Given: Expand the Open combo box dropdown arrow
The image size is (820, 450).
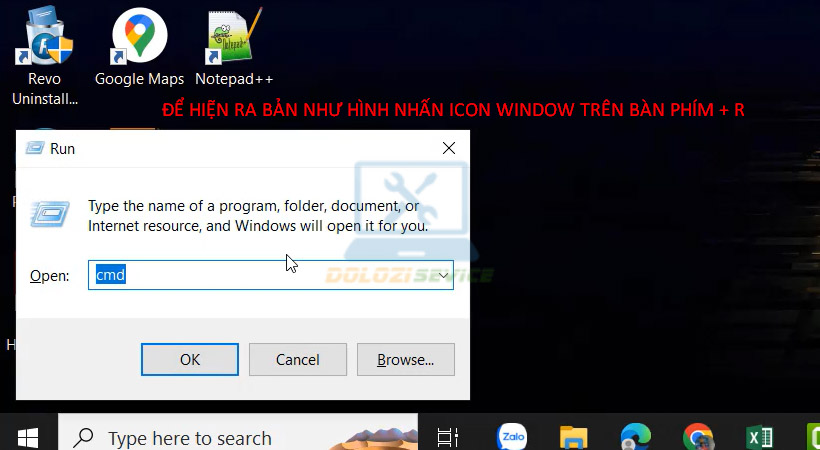Looking at the screenshot, I should [x=443, y=275].
